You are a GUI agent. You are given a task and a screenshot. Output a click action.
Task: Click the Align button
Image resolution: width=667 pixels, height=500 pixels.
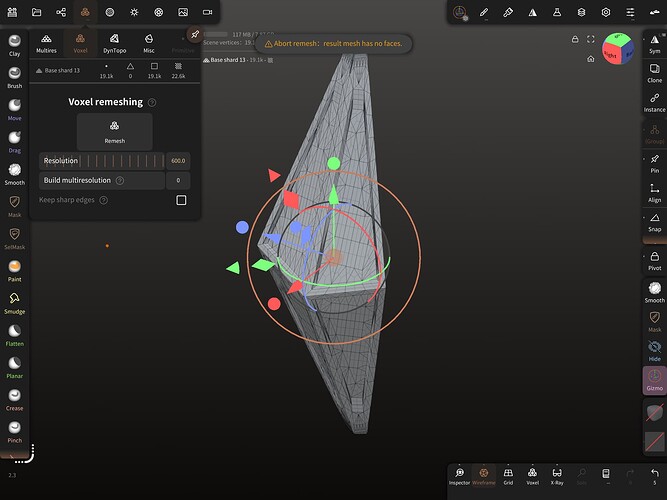click(x=655, y=193)
